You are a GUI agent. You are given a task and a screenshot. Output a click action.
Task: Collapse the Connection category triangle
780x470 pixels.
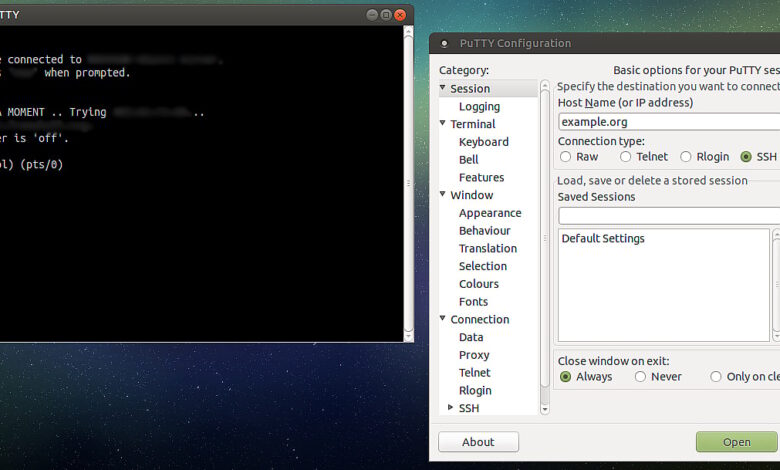pyautogui.click(x=442, y=318)
